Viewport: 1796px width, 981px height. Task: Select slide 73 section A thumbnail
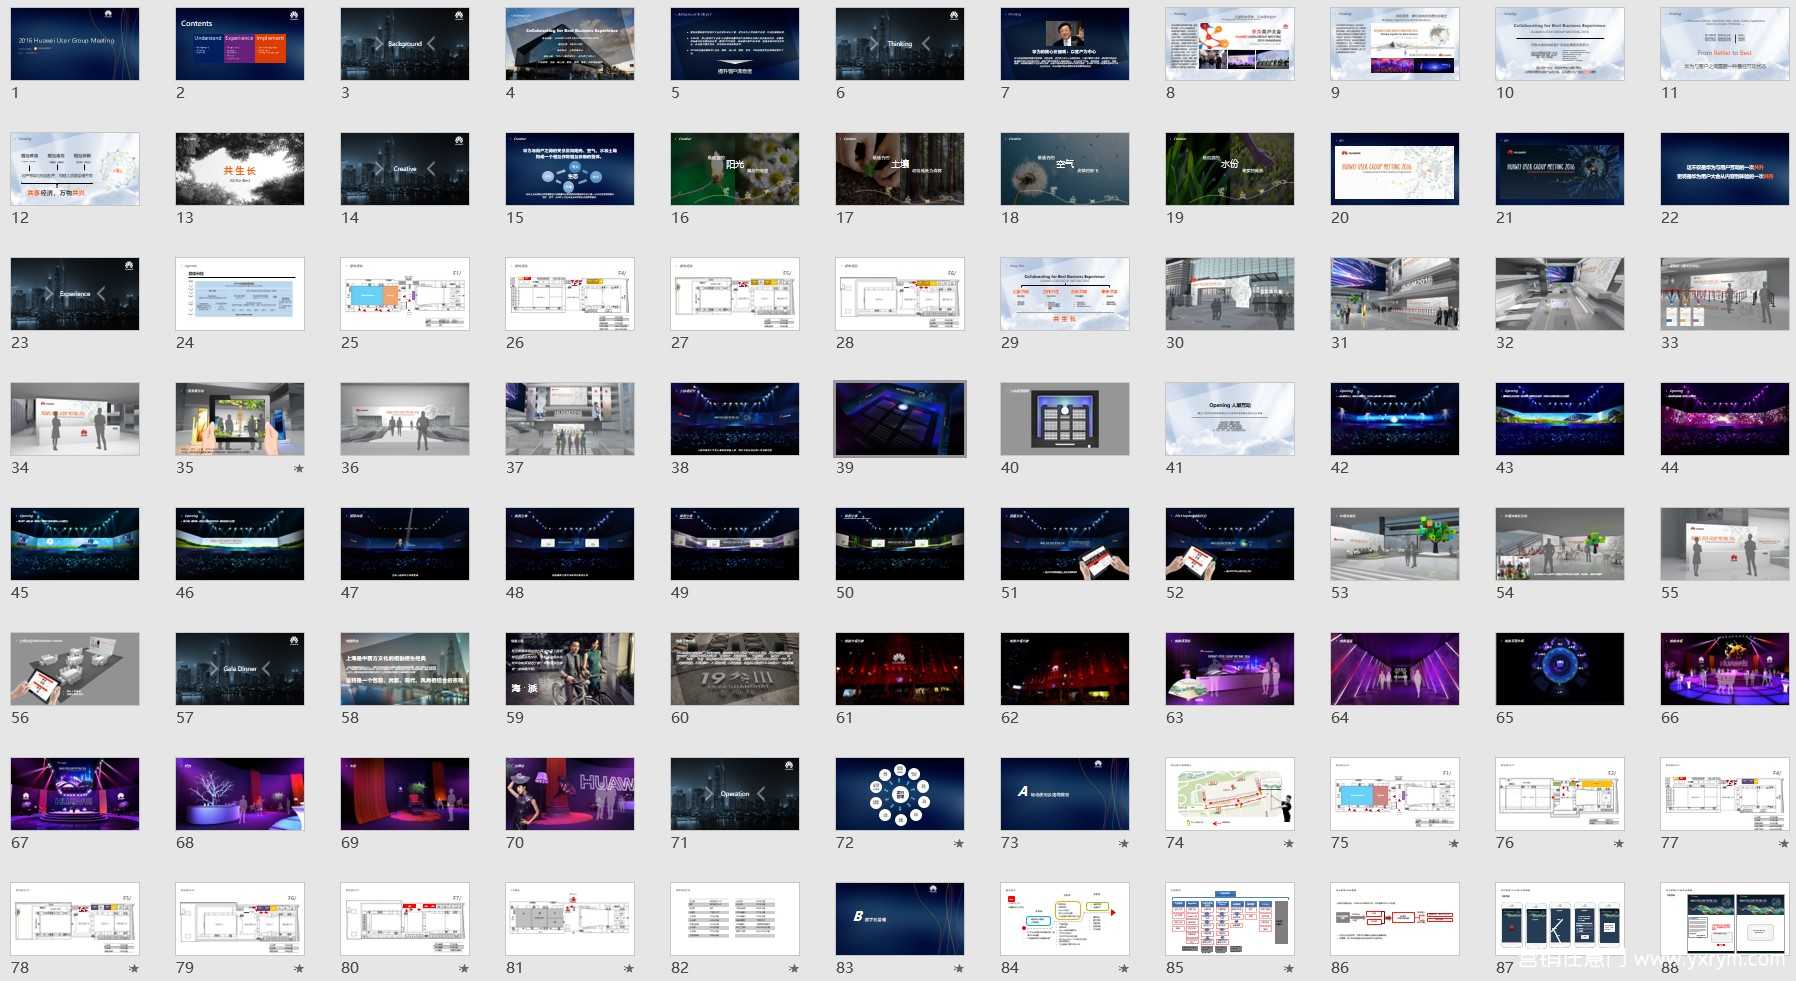click(1065, 794)
